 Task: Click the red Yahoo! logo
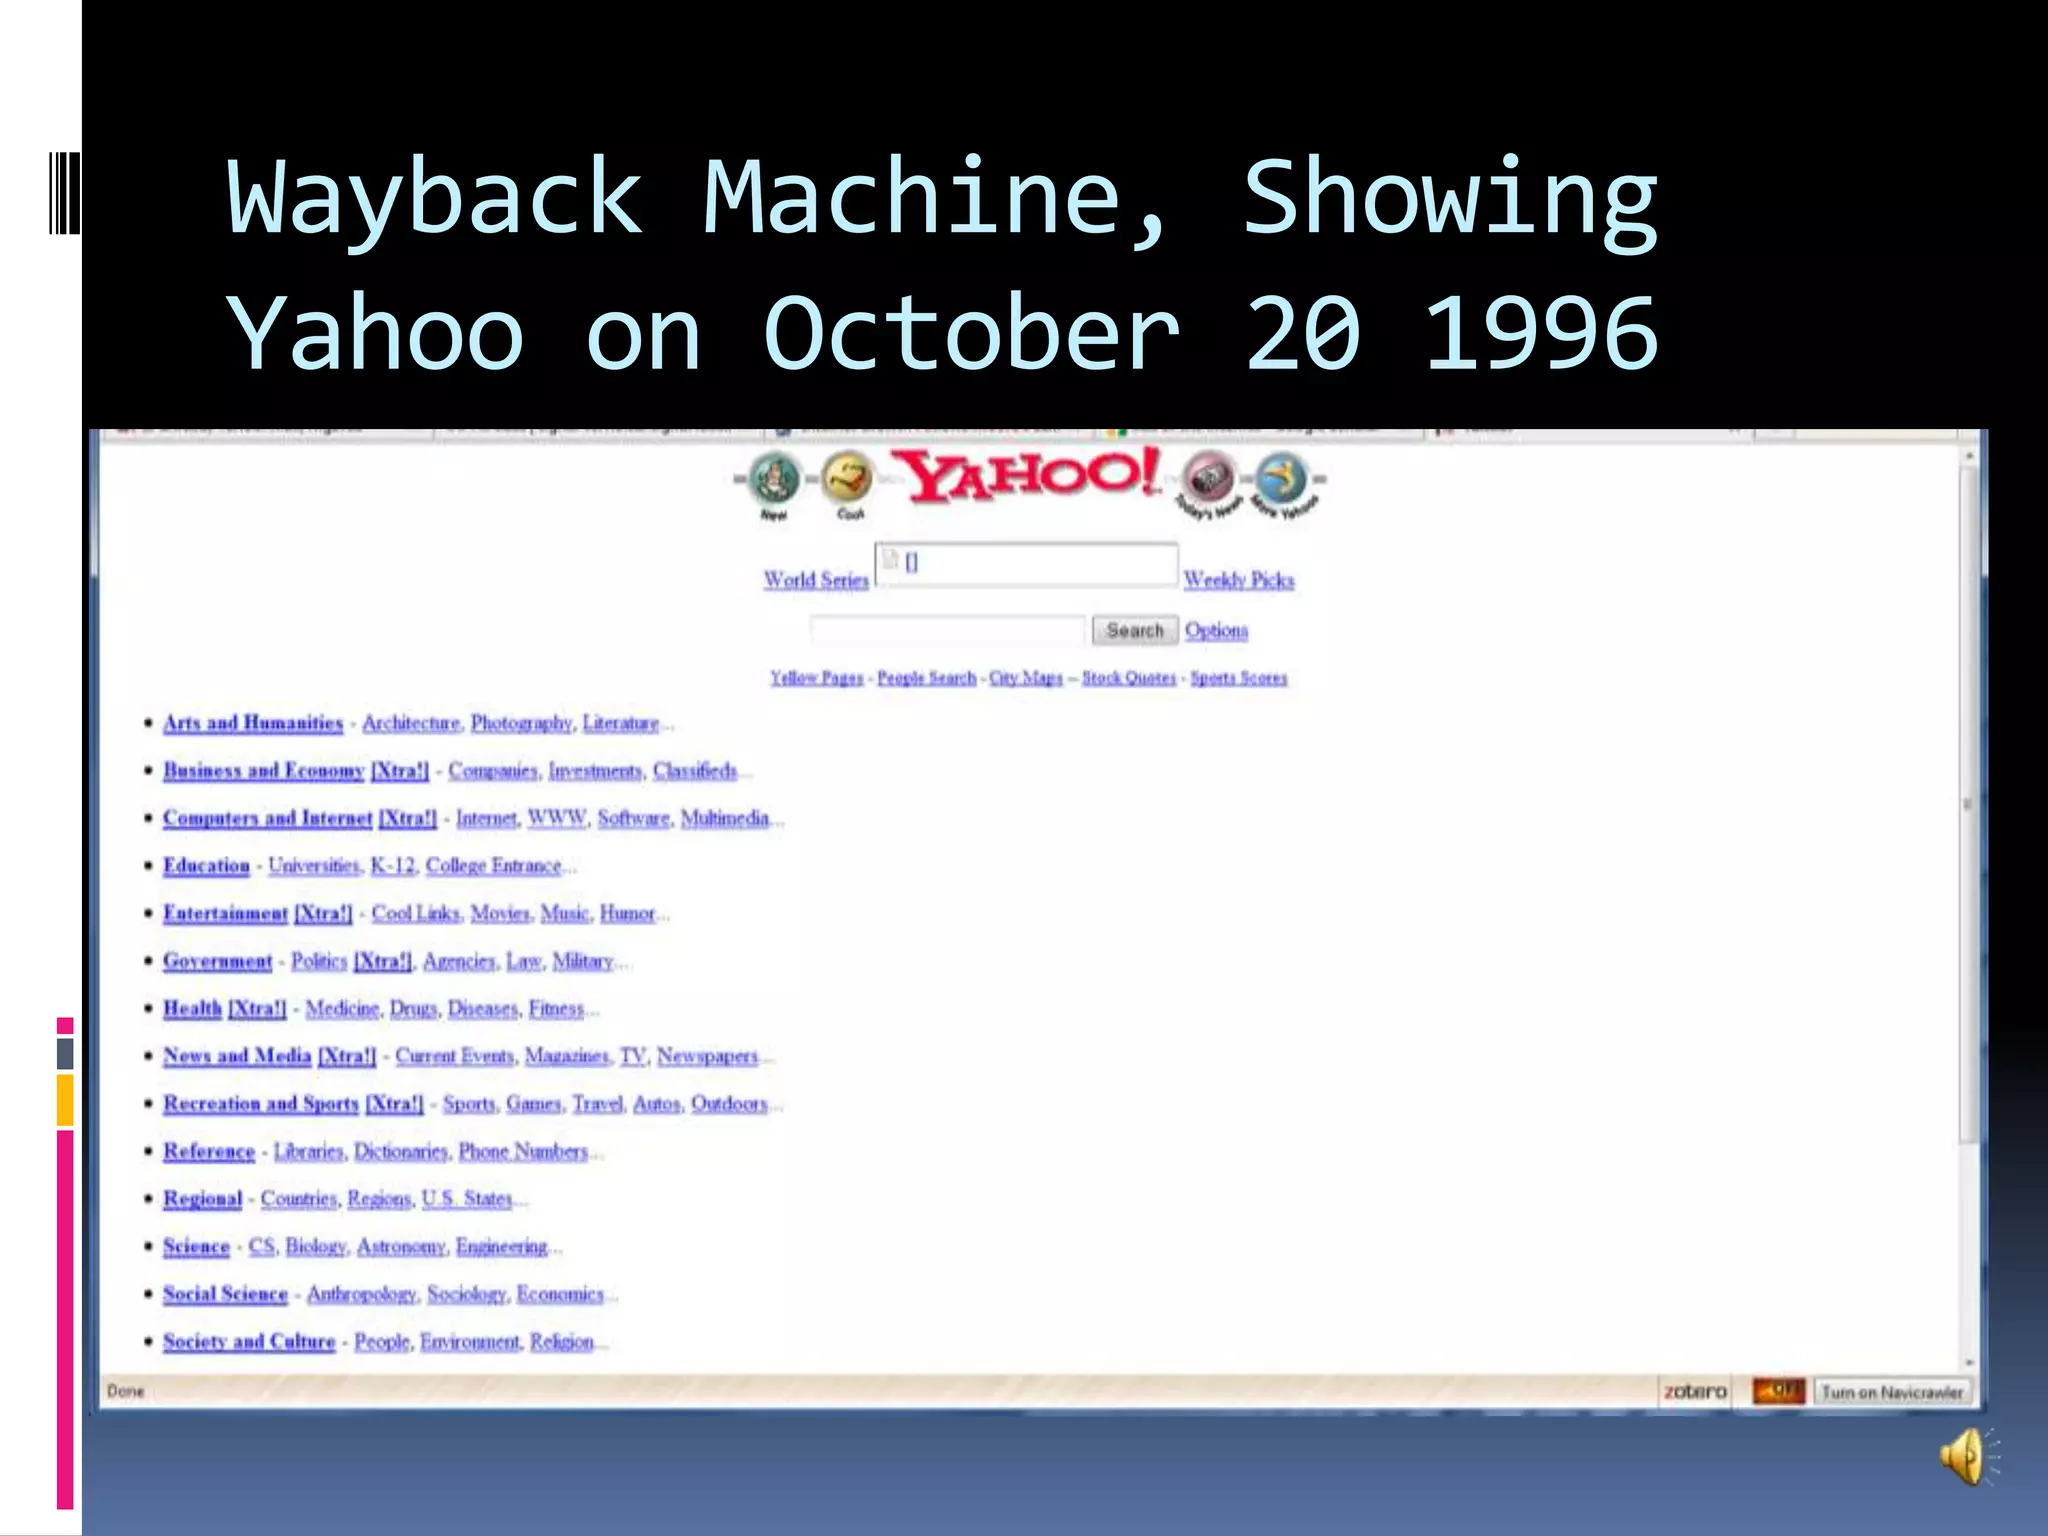pyautogui.click(x=1026, y=475)
